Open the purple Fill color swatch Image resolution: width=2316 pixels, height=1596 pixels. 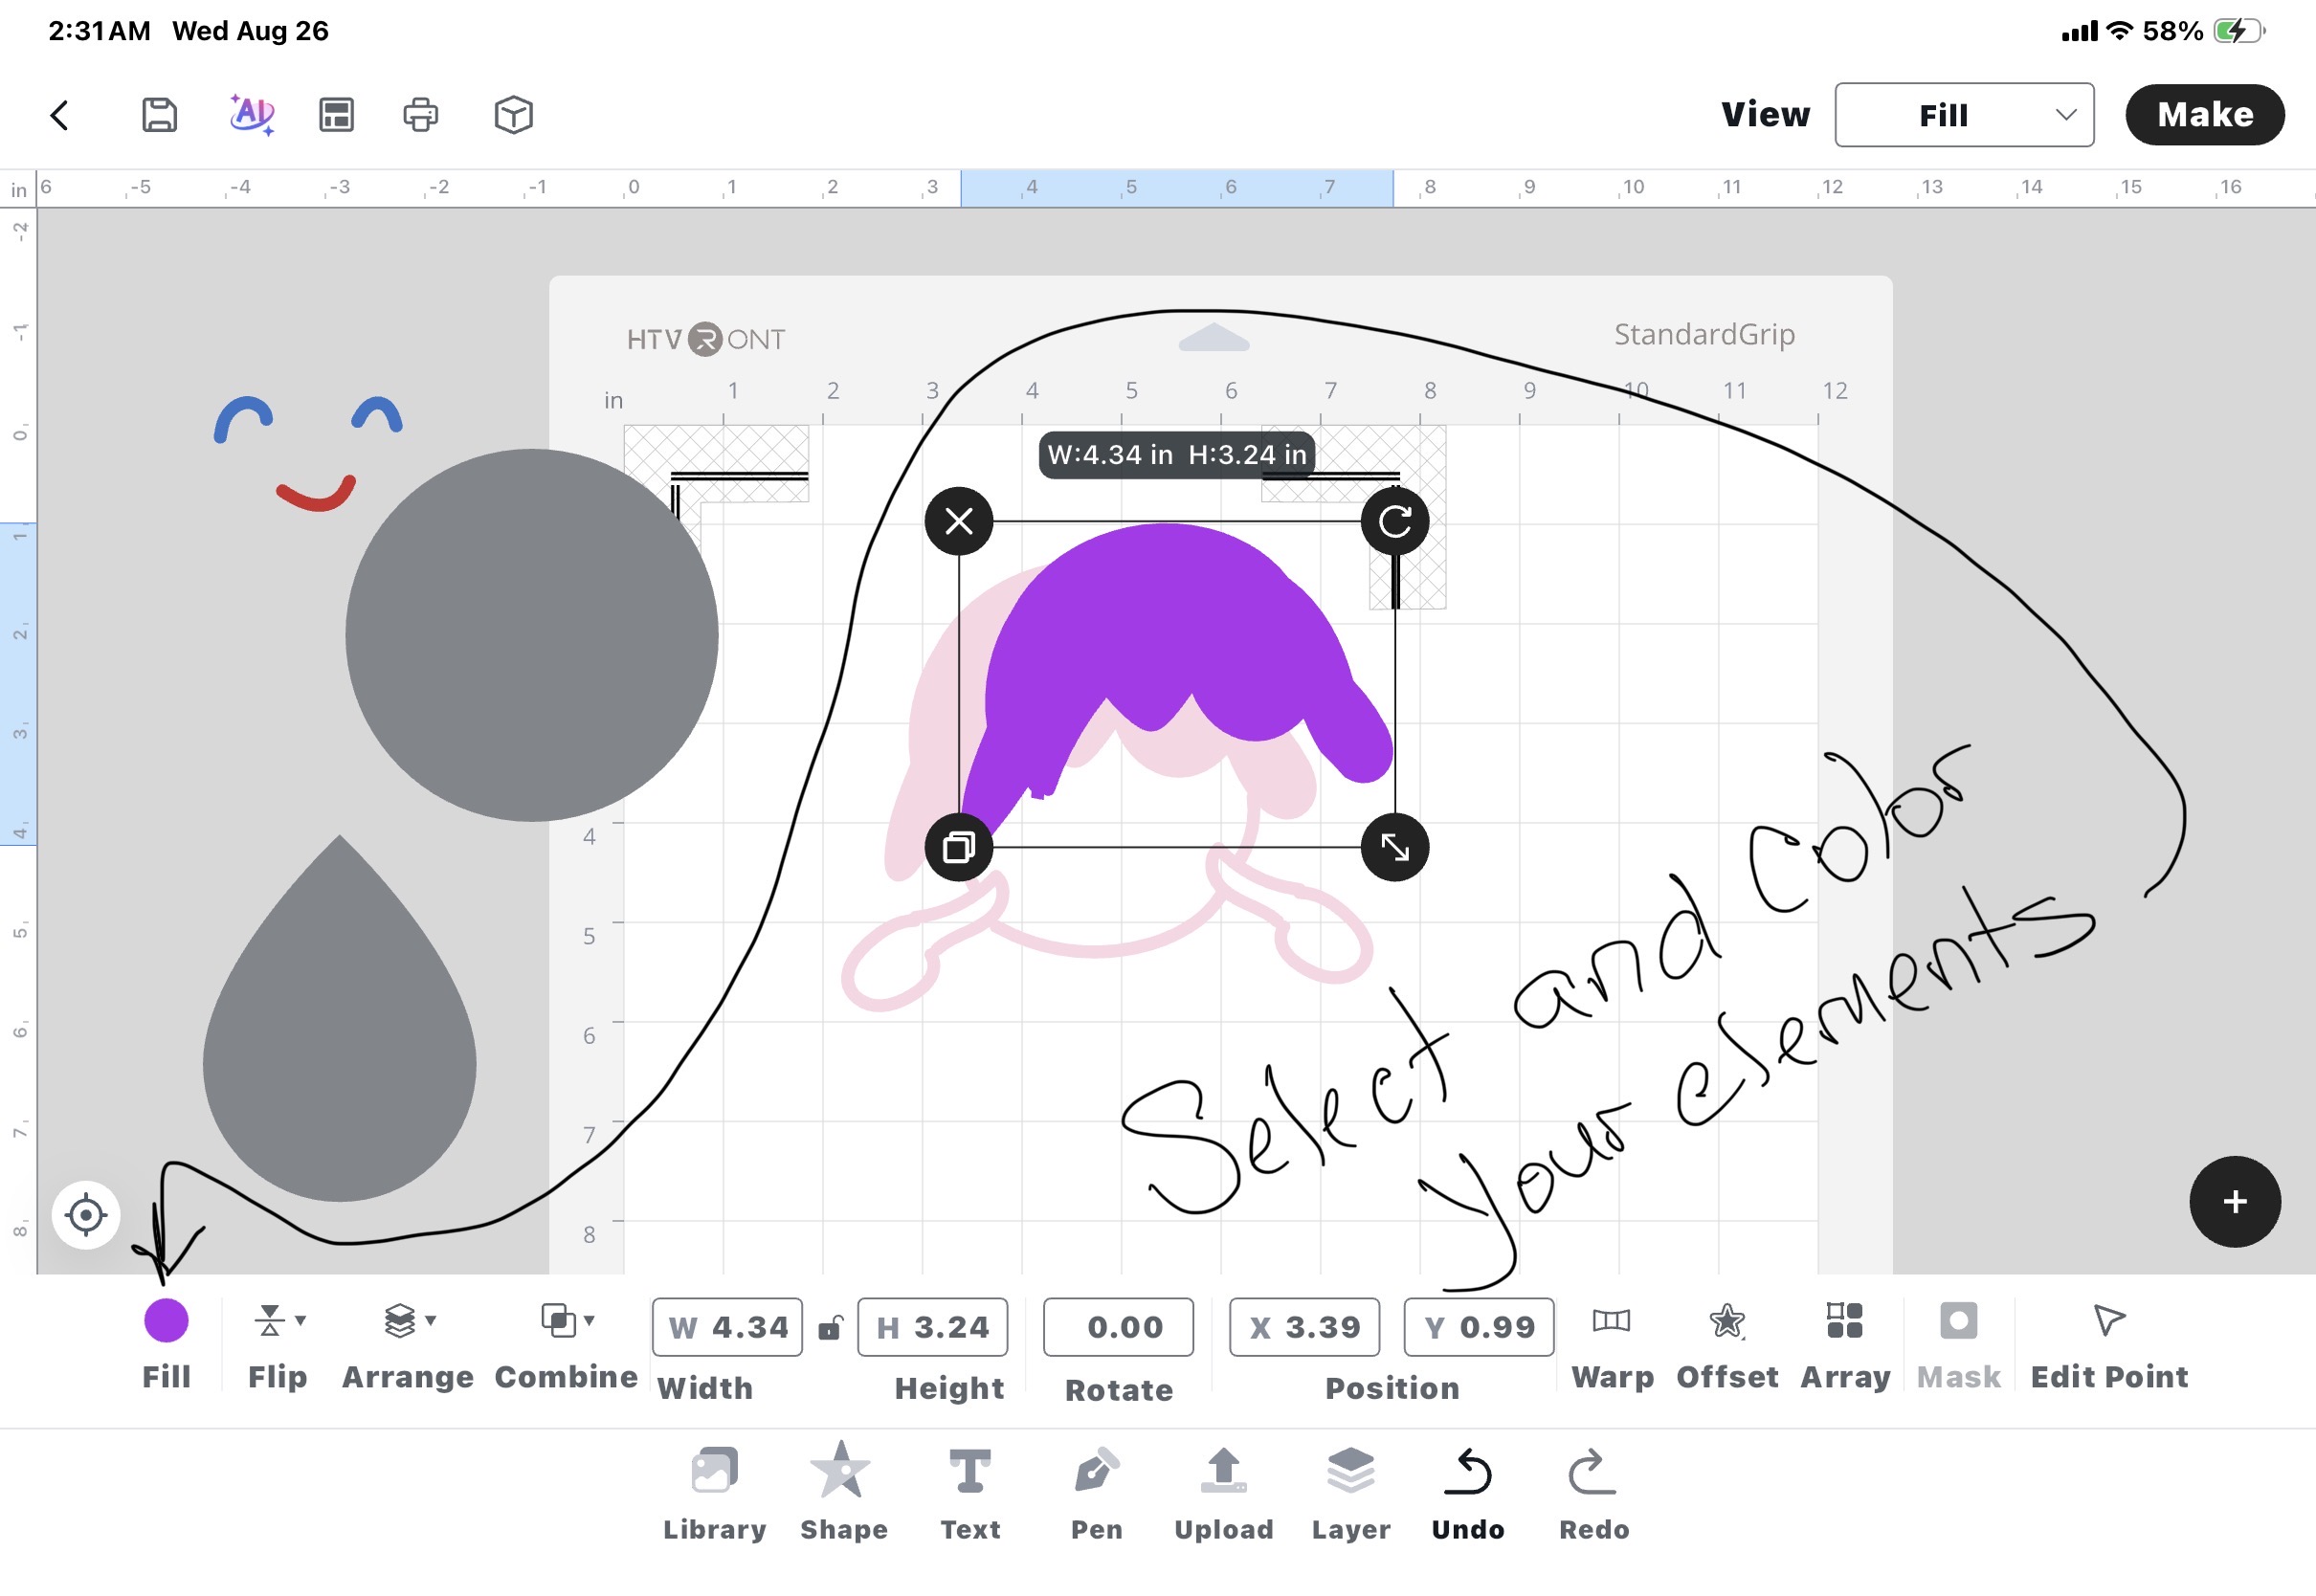(166, 1321)
